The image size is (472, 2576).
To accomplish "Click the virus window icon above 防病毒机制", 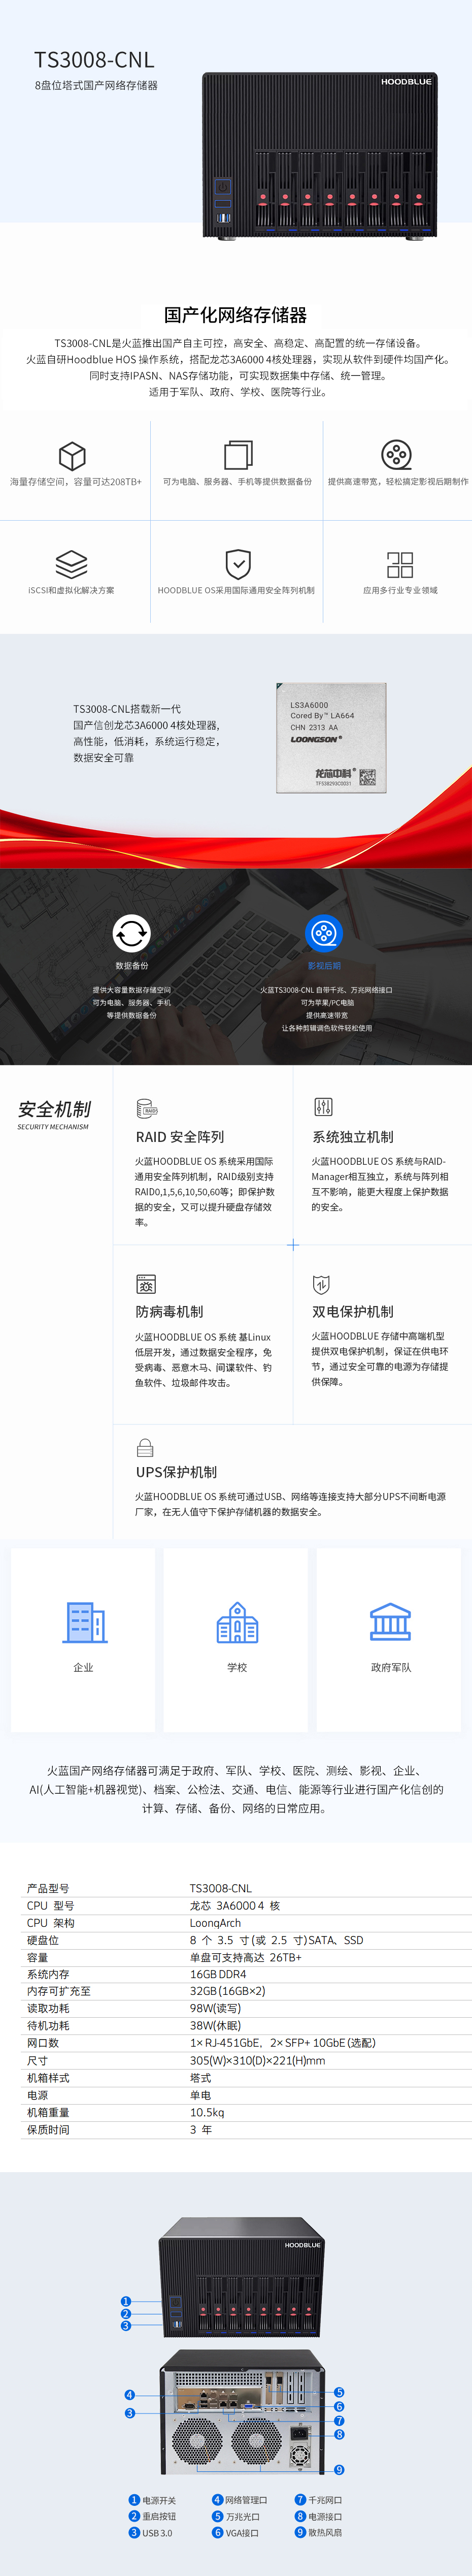I will point(146,1284).
